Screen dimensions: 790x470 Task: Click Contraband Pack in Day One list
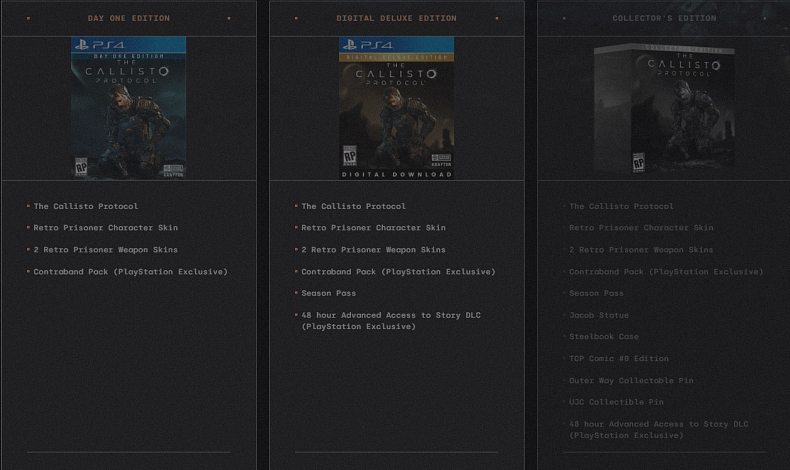(130, 271)
